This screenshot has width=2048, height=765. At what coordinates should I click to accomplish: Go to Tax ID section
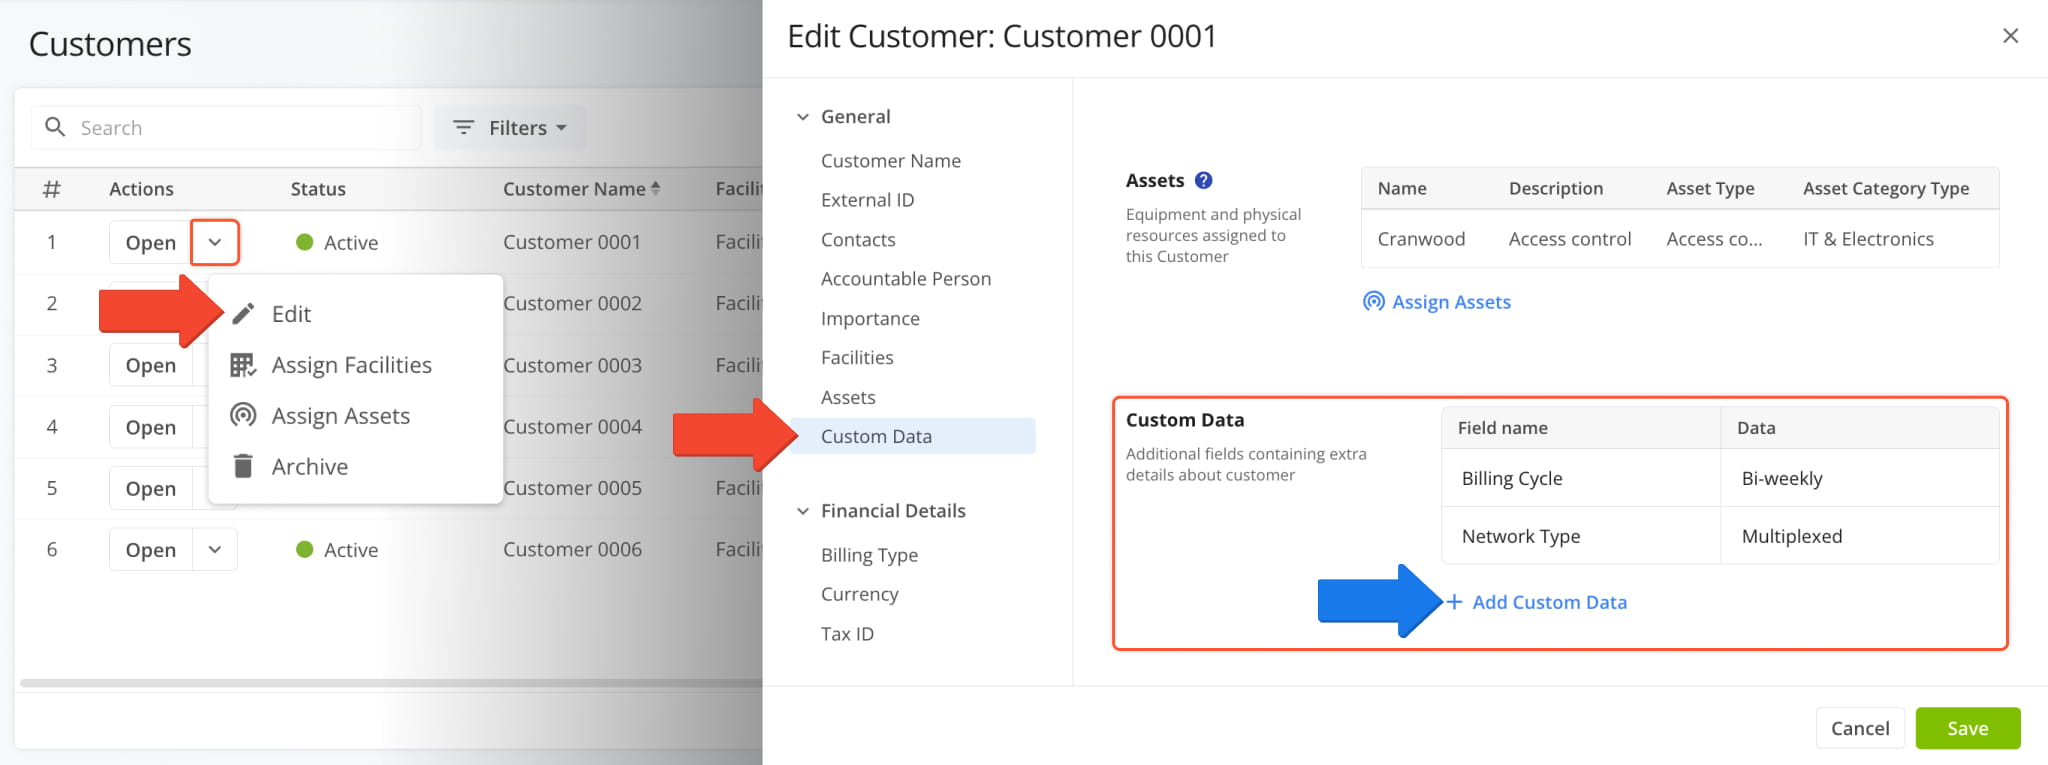847,634
